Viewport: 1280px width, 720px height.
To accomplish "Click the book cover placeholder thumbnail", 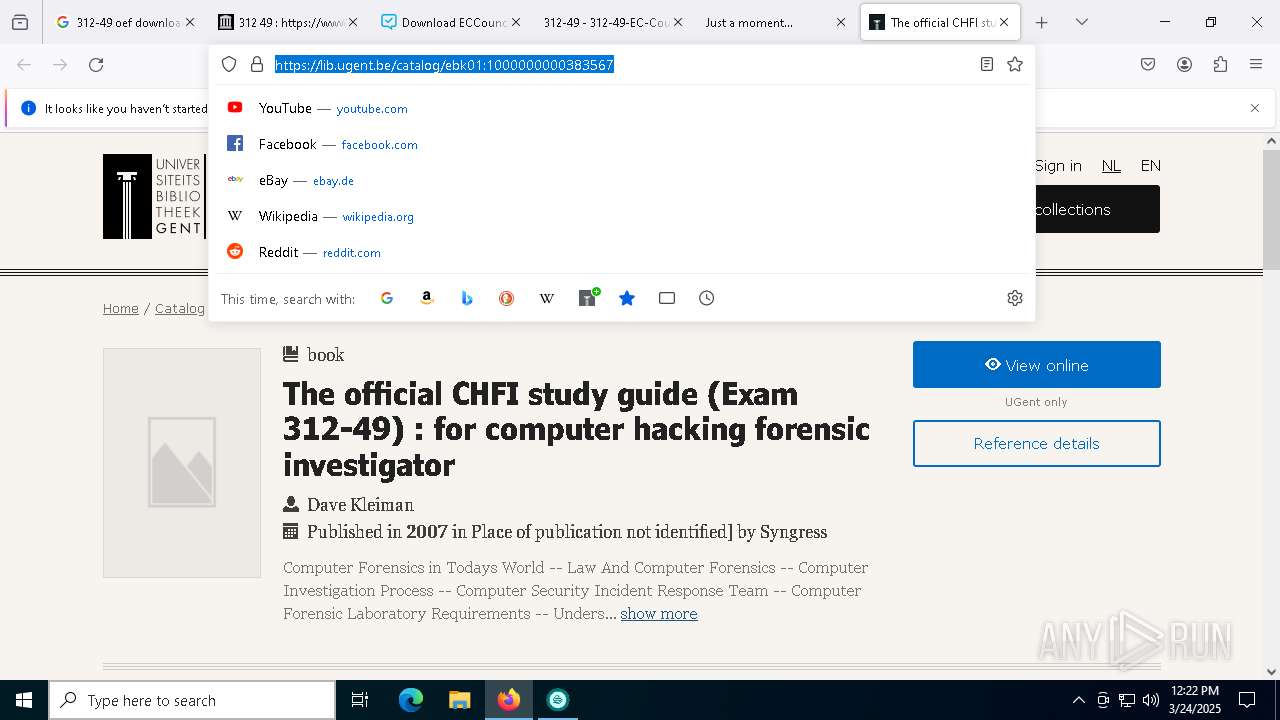I will (x=182, y=462).
